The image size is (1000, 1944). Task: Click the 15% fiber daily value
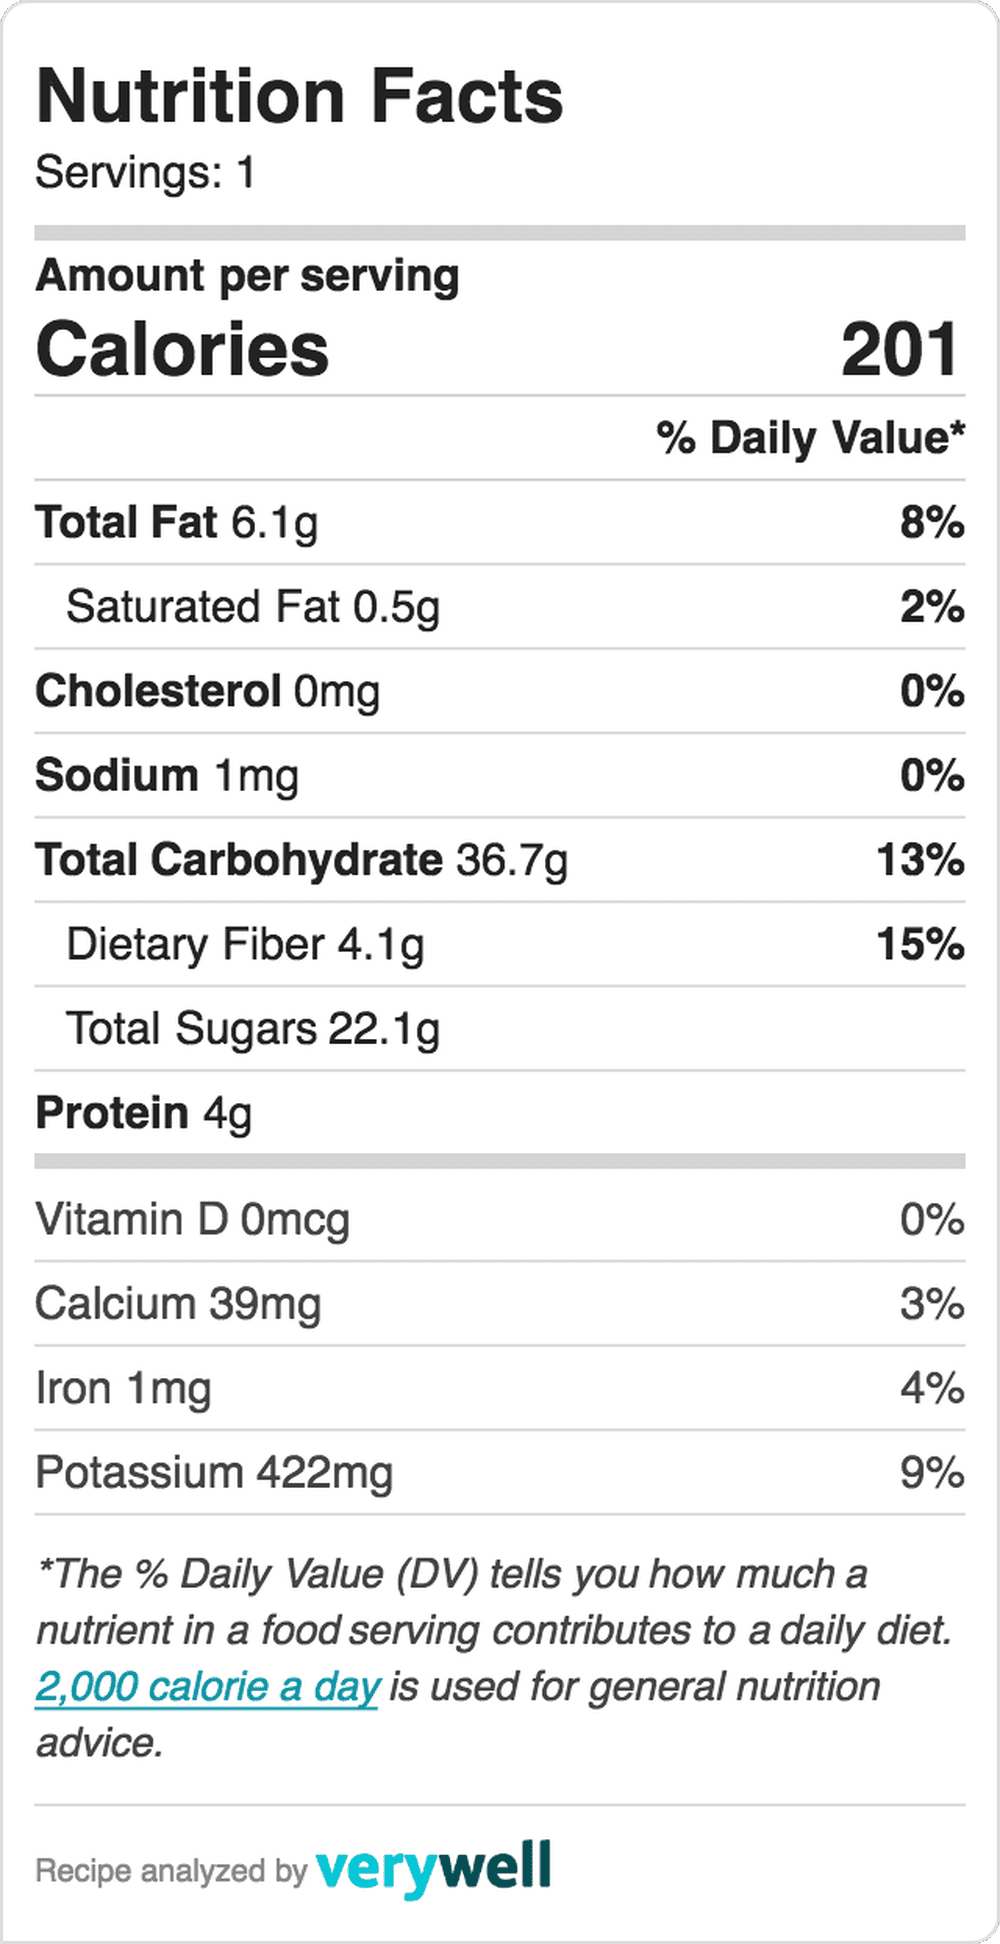tap(920, 945)
